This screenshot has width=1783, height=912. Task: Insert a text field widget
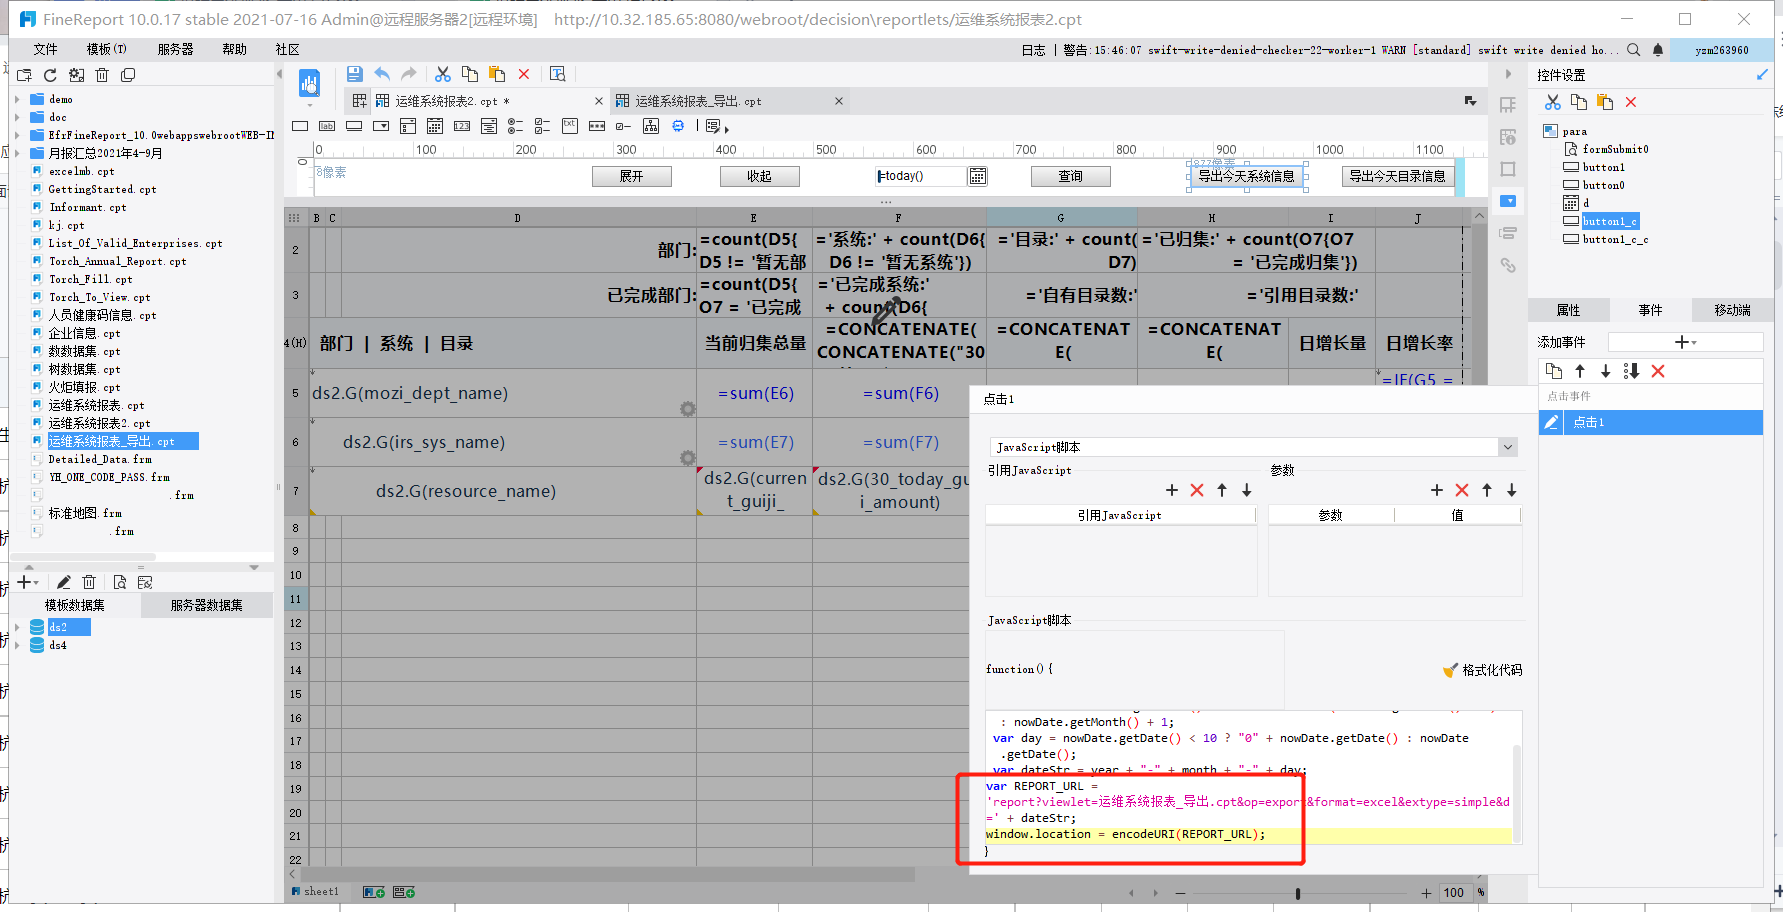[300, 126]
